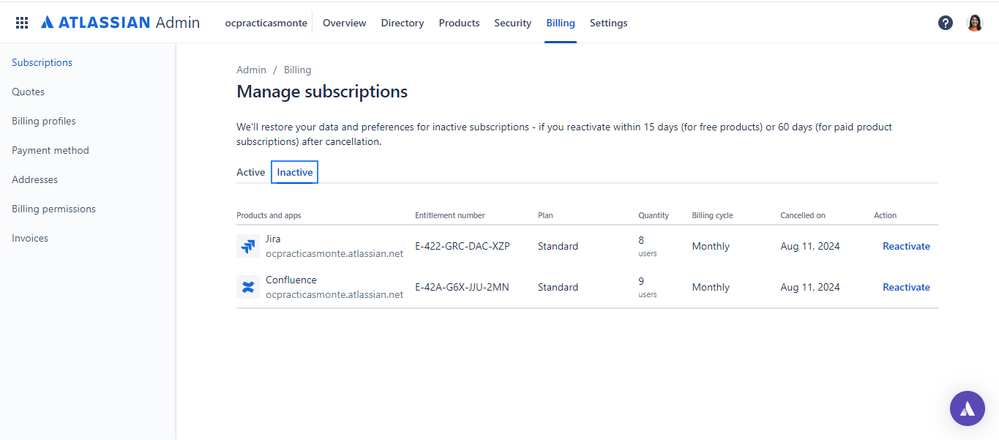Screen dimensions: 999x440
Task: Open Invoices in the sidebar
Action: (x=30, y=238)
